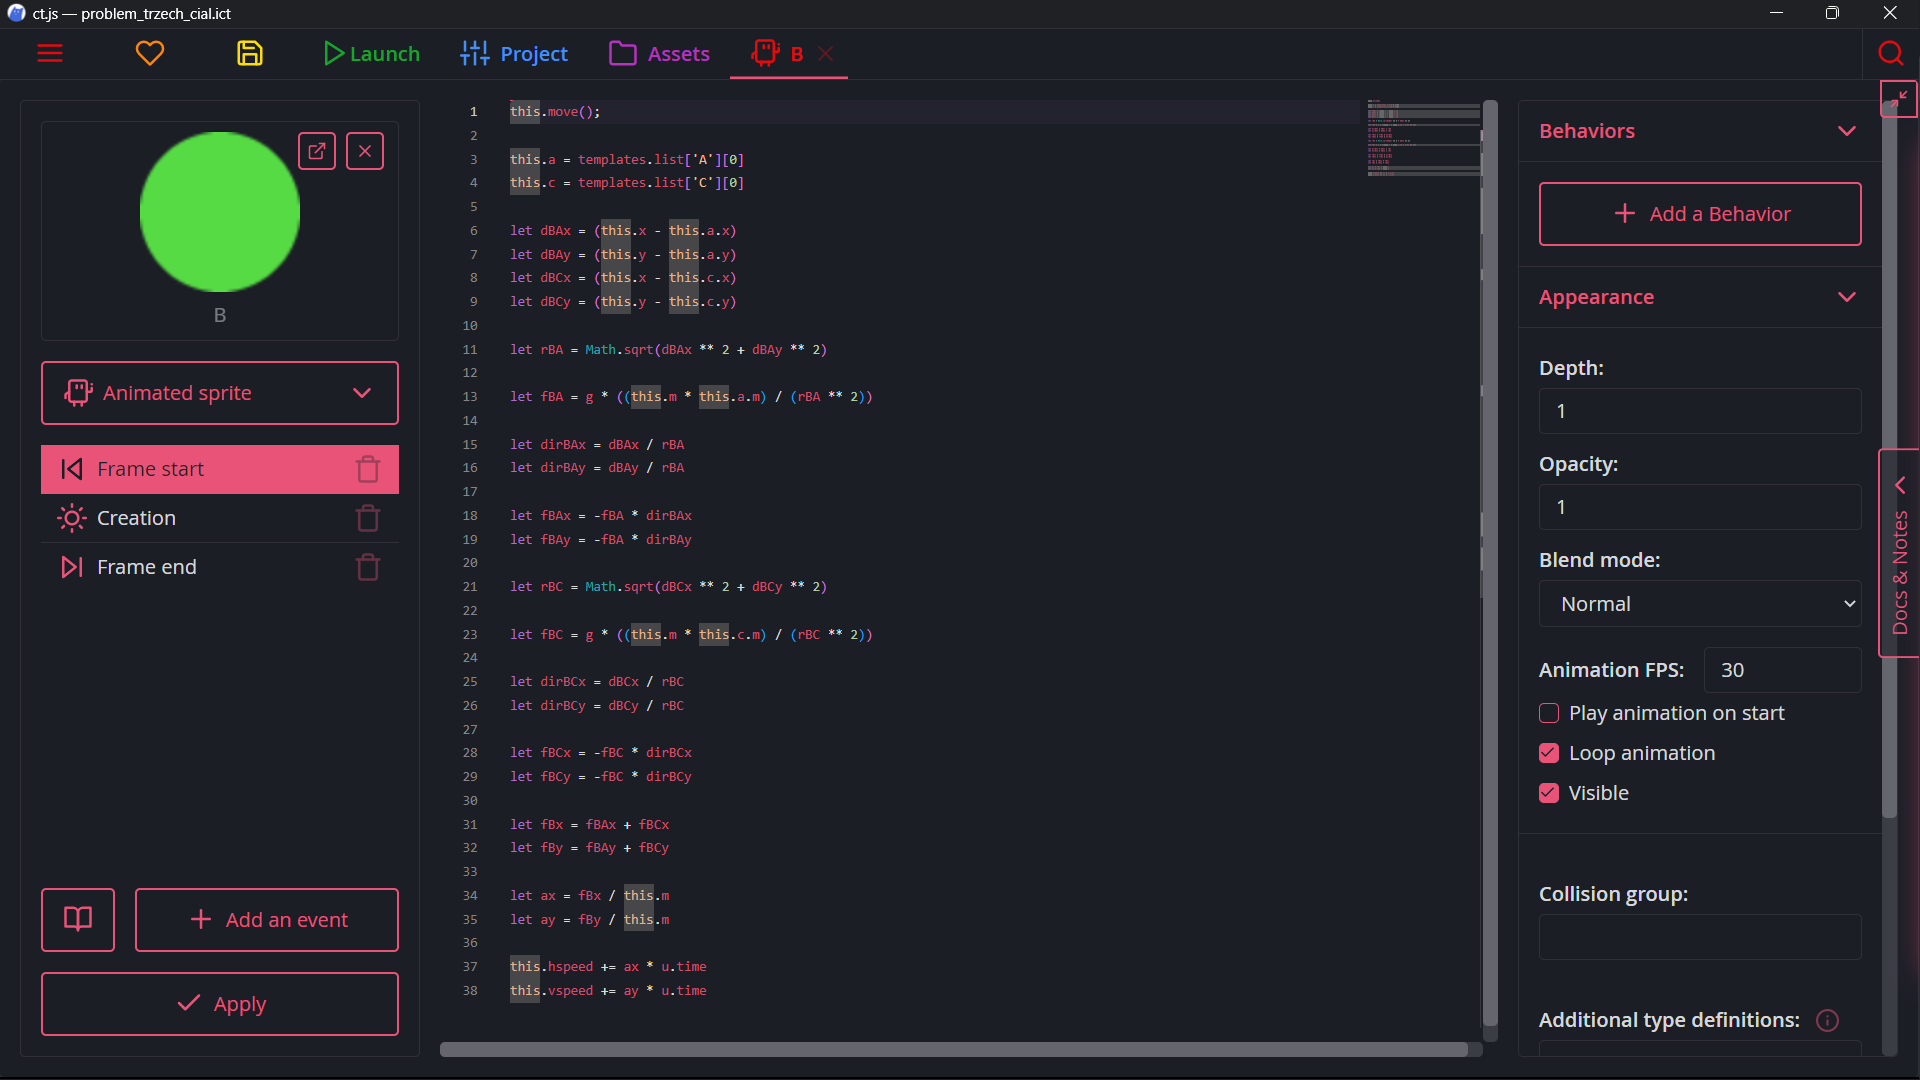
Task: Switch to the Assets tab
Action: pyautogui.click(x=660, y=54)
